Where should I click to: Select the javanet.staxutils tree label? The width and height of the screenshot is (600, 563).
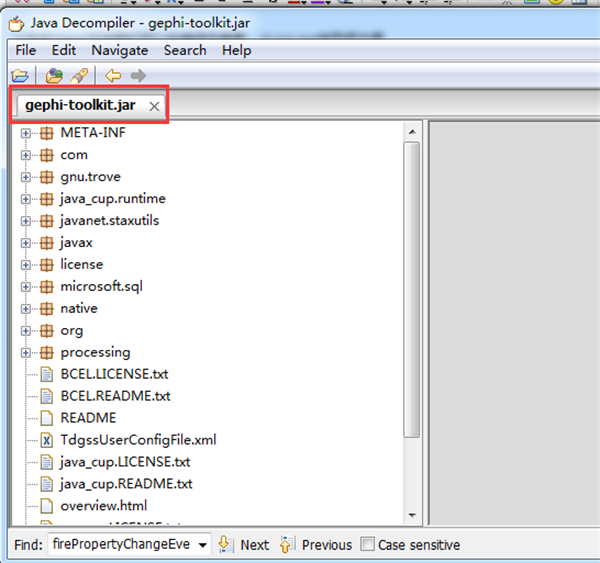pos(109,221)
